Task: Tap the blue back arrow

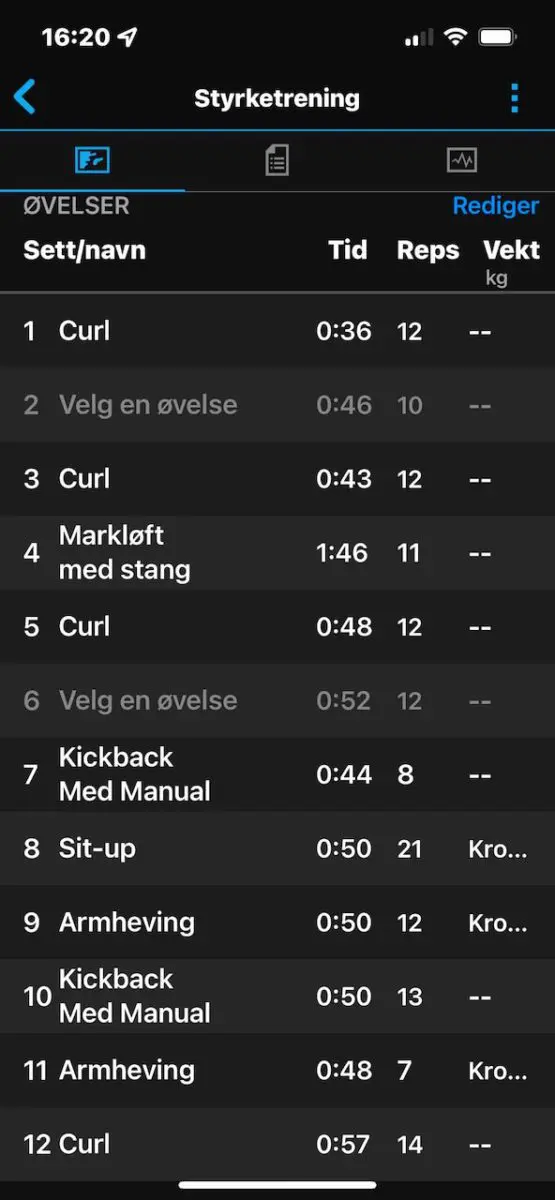Action: pos(24,97)
